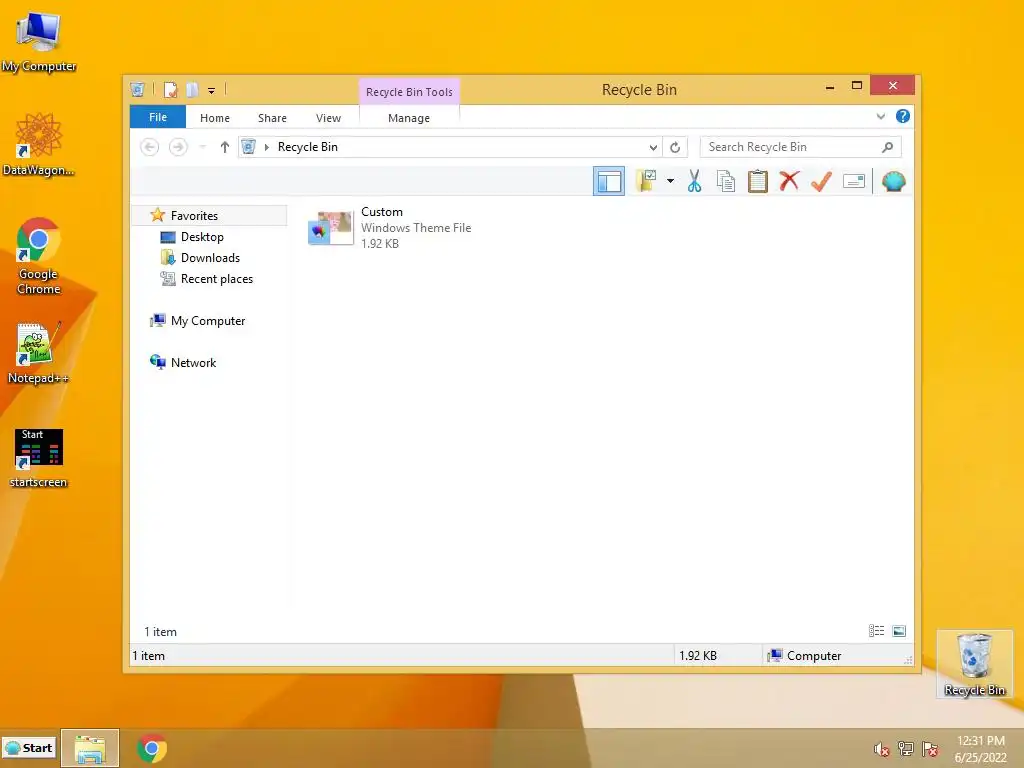
Task: Click the muted volume tray icon
Action: click(881, 749)
